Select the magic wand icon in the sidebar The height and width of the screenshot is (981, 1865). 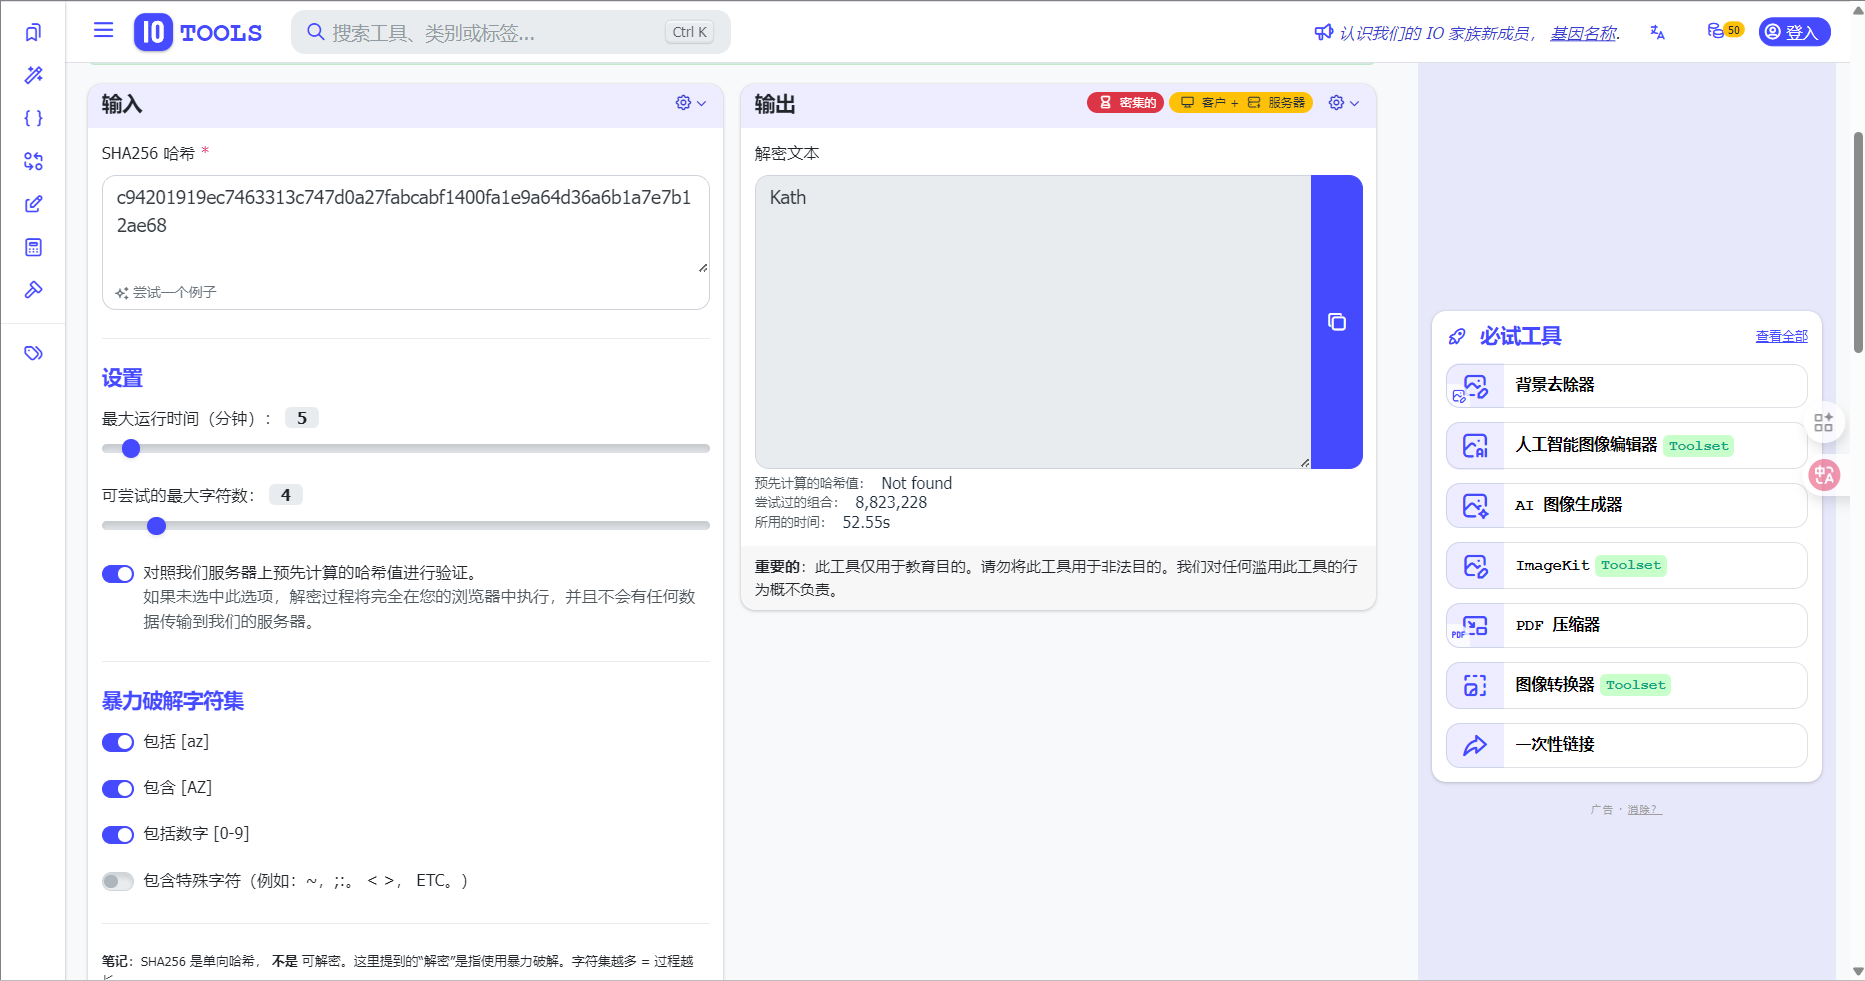[x=33, y=75]
